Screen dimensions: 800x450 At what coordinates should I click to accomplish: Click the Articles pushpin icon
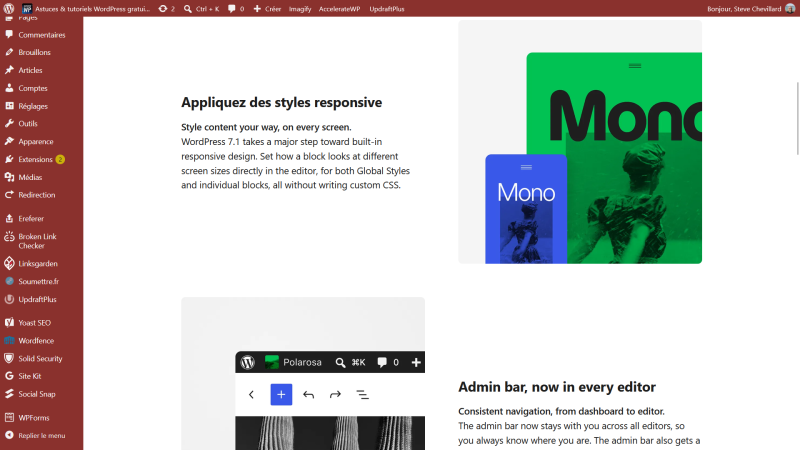click(9, 70)
